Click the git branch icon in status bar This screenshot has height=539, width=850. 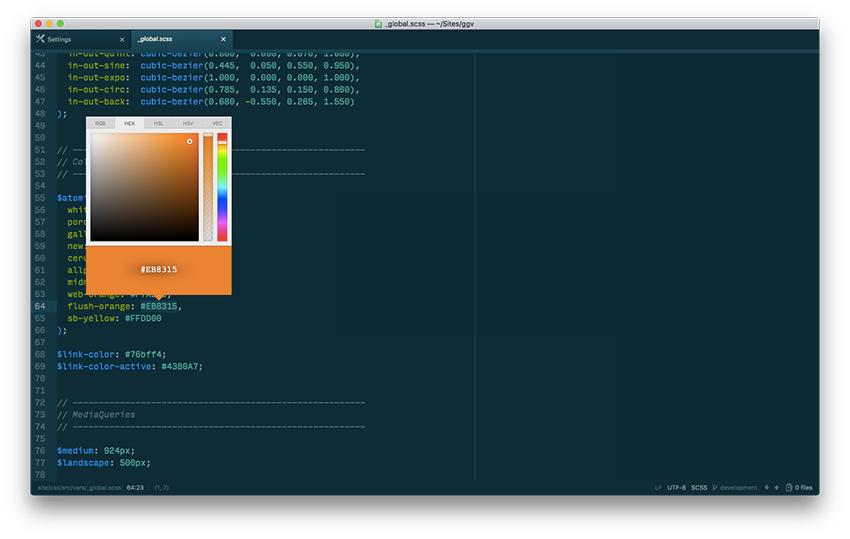[715, 488]
